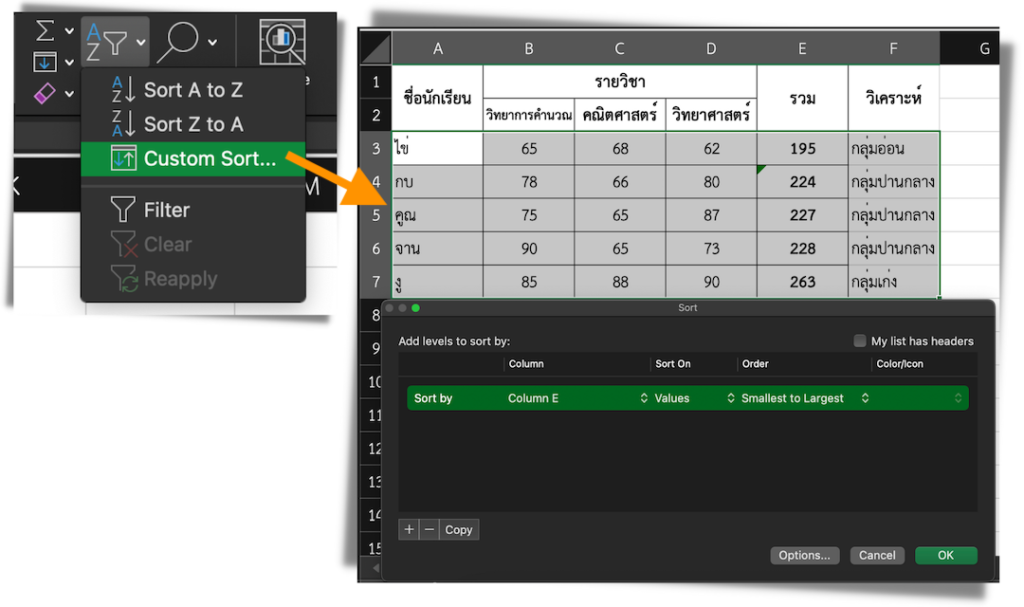Open the Sort On Values dropdown
The width and height of the screenshot is (1024, 607).
click(x=694, y=398)
